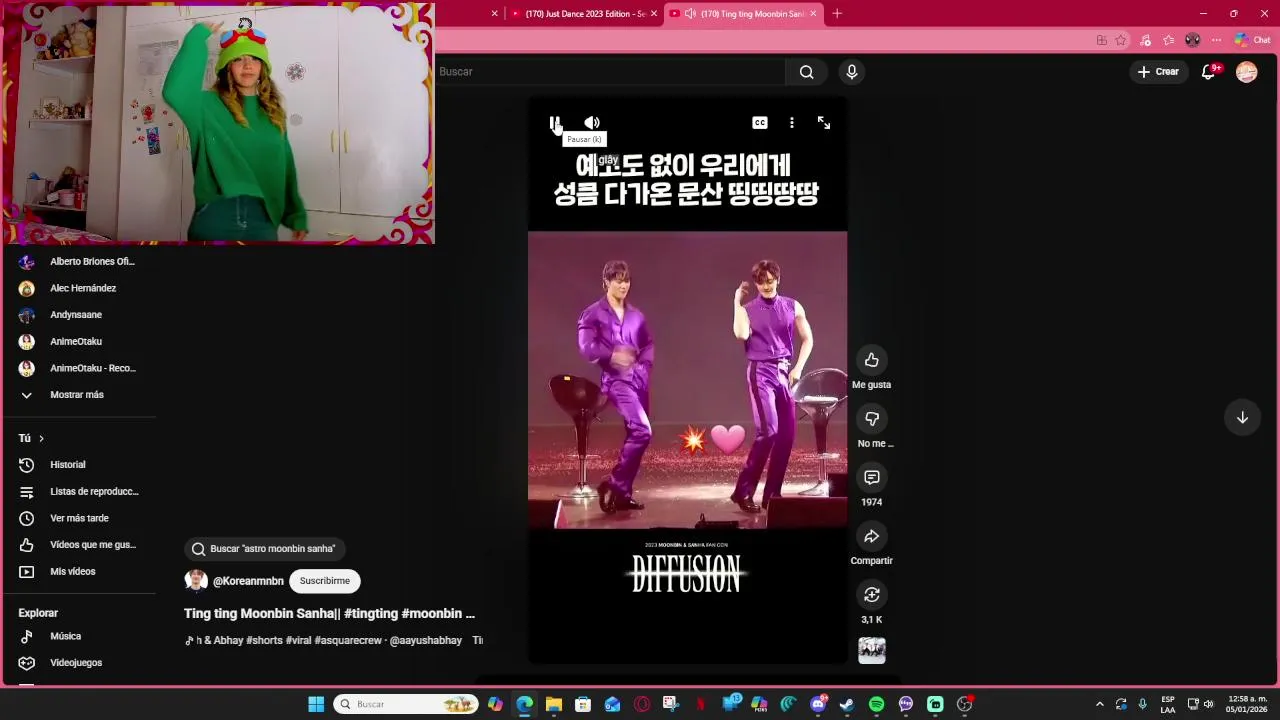Switch ESP LAA keyboard language
Screen dimensions: 1280x720
(1168, 704)
